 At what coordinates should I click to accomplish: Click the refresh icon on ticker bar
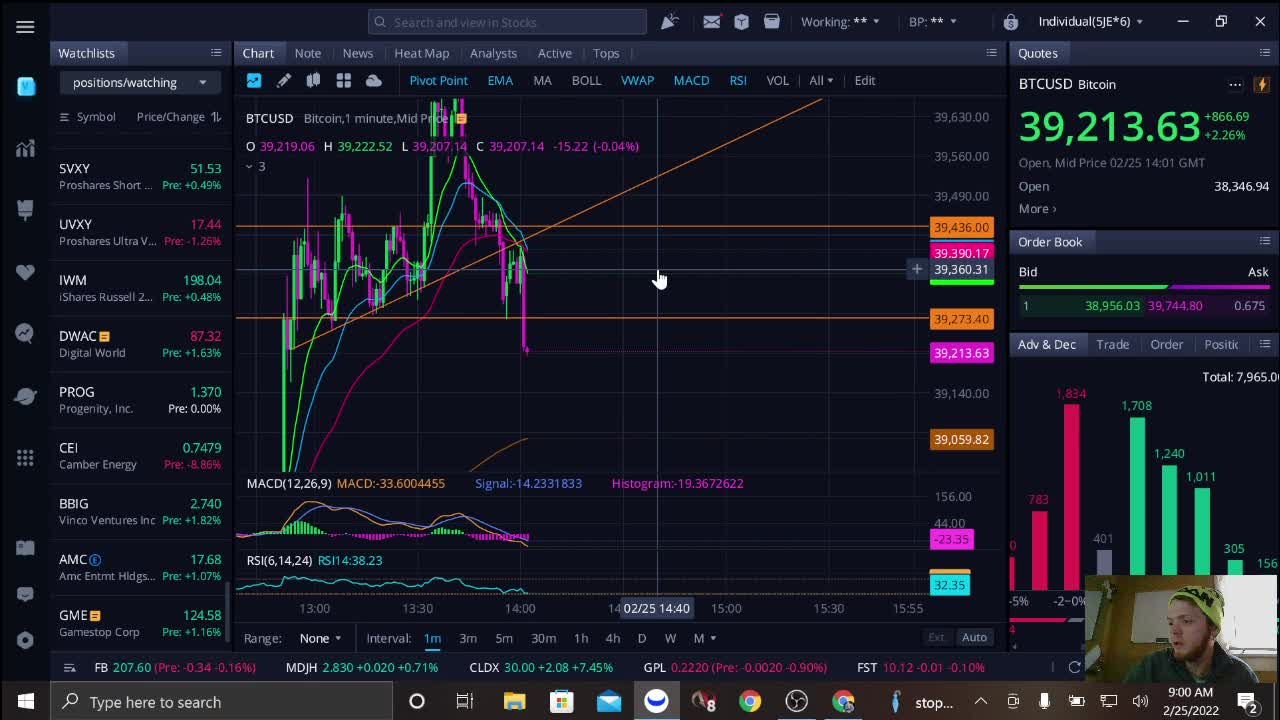coord(1075,667)
